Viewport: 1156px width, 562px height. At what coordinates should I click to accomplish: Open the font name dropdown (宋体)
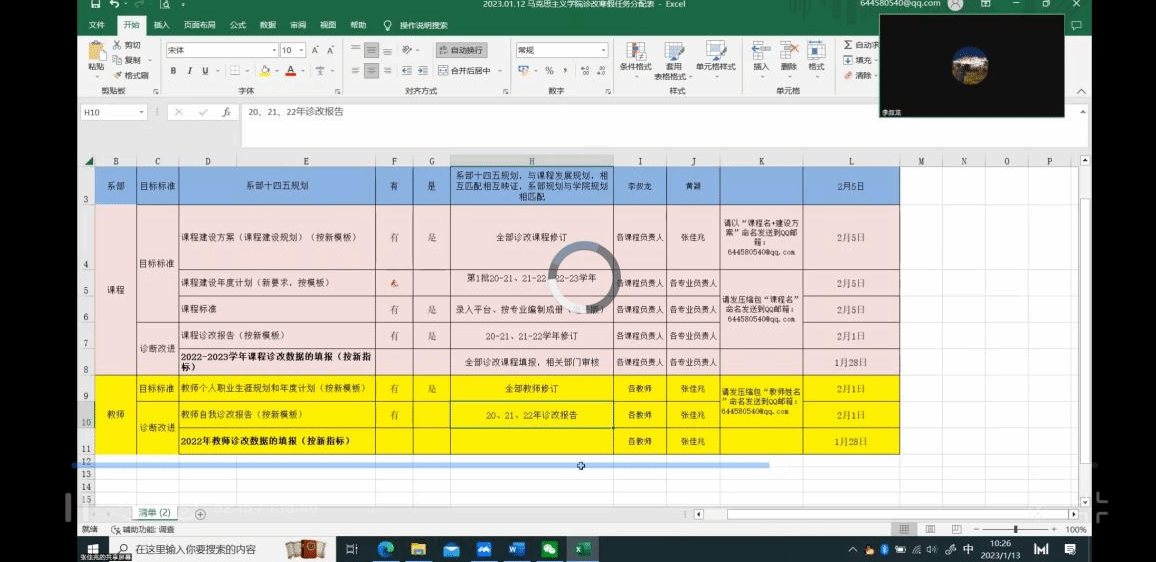tap(274, 50)
